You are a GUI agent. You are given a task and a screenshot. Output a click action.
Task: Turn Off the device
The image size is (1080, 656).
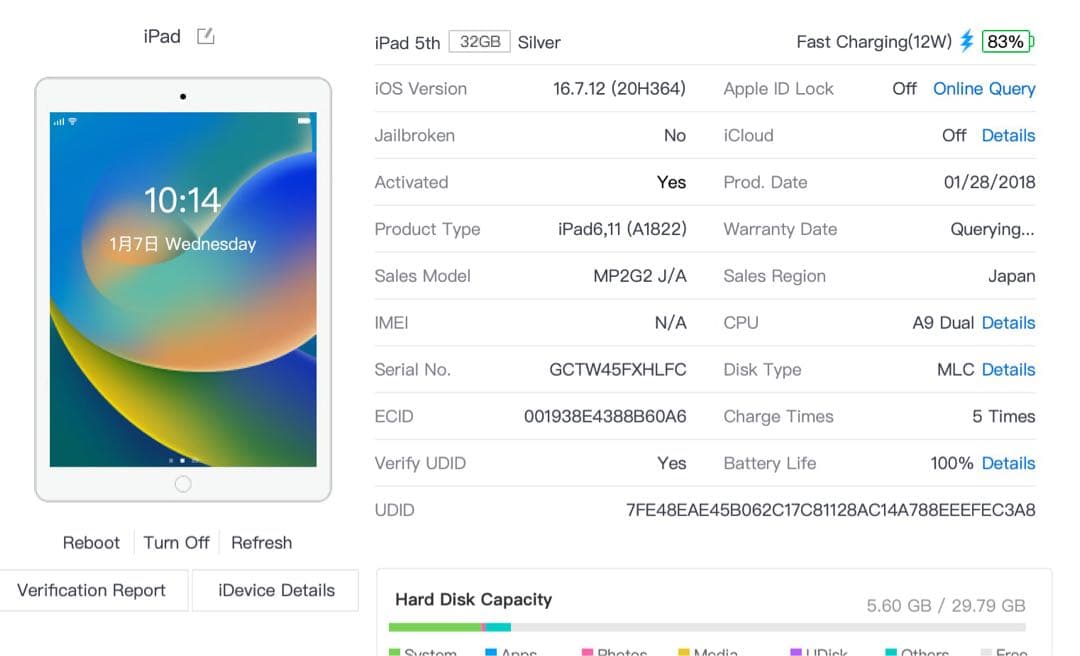pyautogui.click(x=176, y=542)
